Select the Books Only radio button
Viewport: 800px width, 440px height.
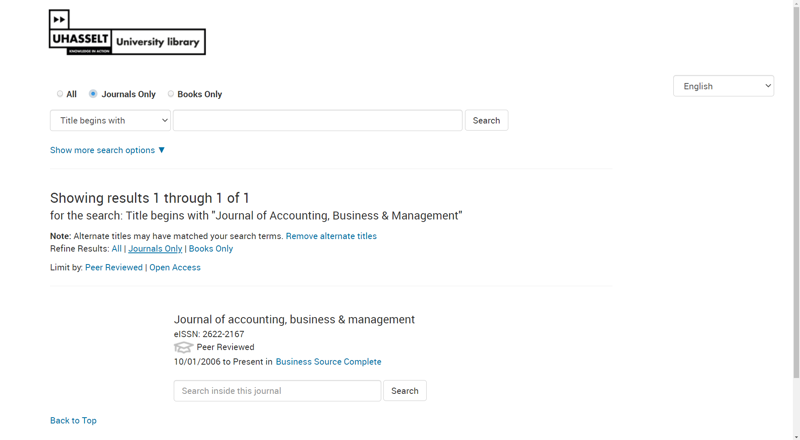(171, 94)
